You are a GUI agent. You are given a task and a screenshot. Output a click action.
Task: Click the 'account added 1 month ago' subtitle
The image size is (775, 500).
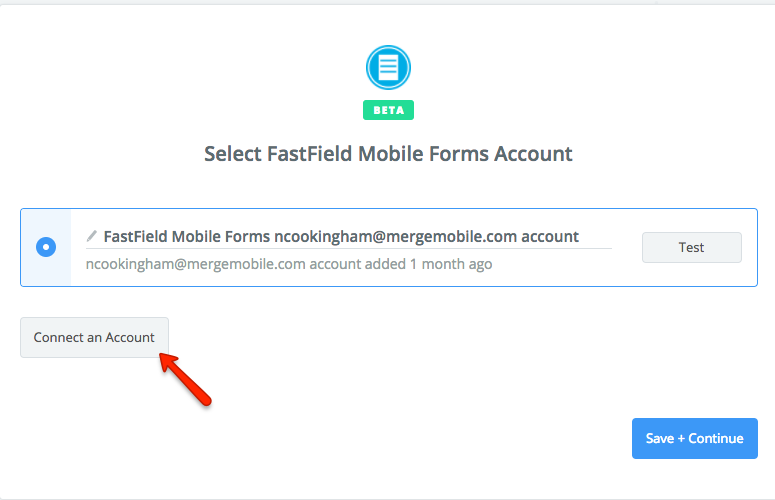[x=401, y=265]
